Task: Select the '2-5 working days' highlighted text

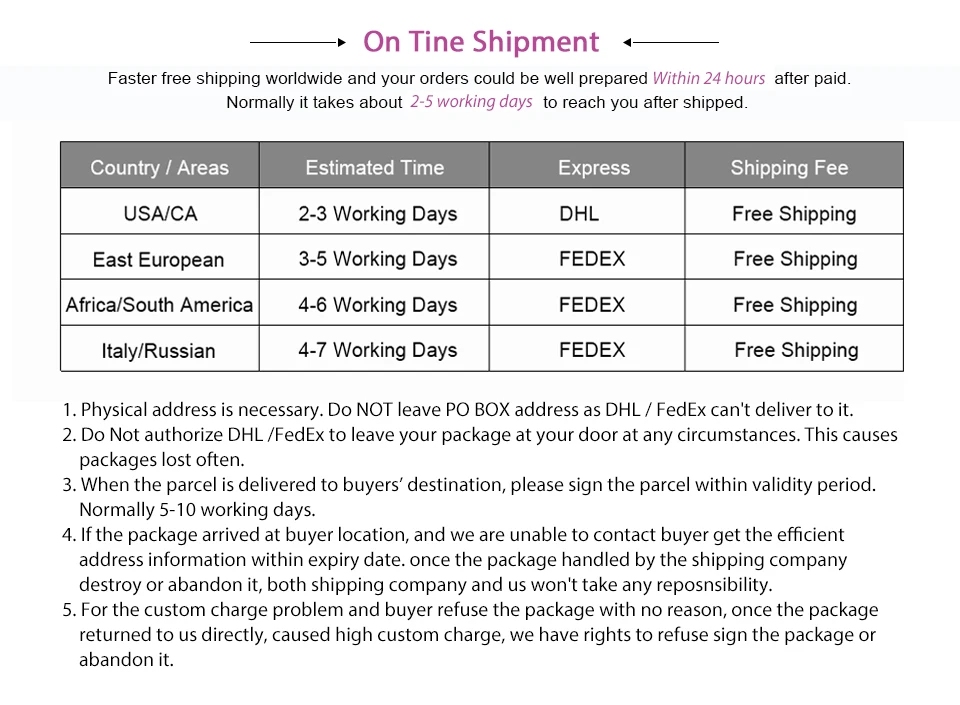Action: [471, 102]
